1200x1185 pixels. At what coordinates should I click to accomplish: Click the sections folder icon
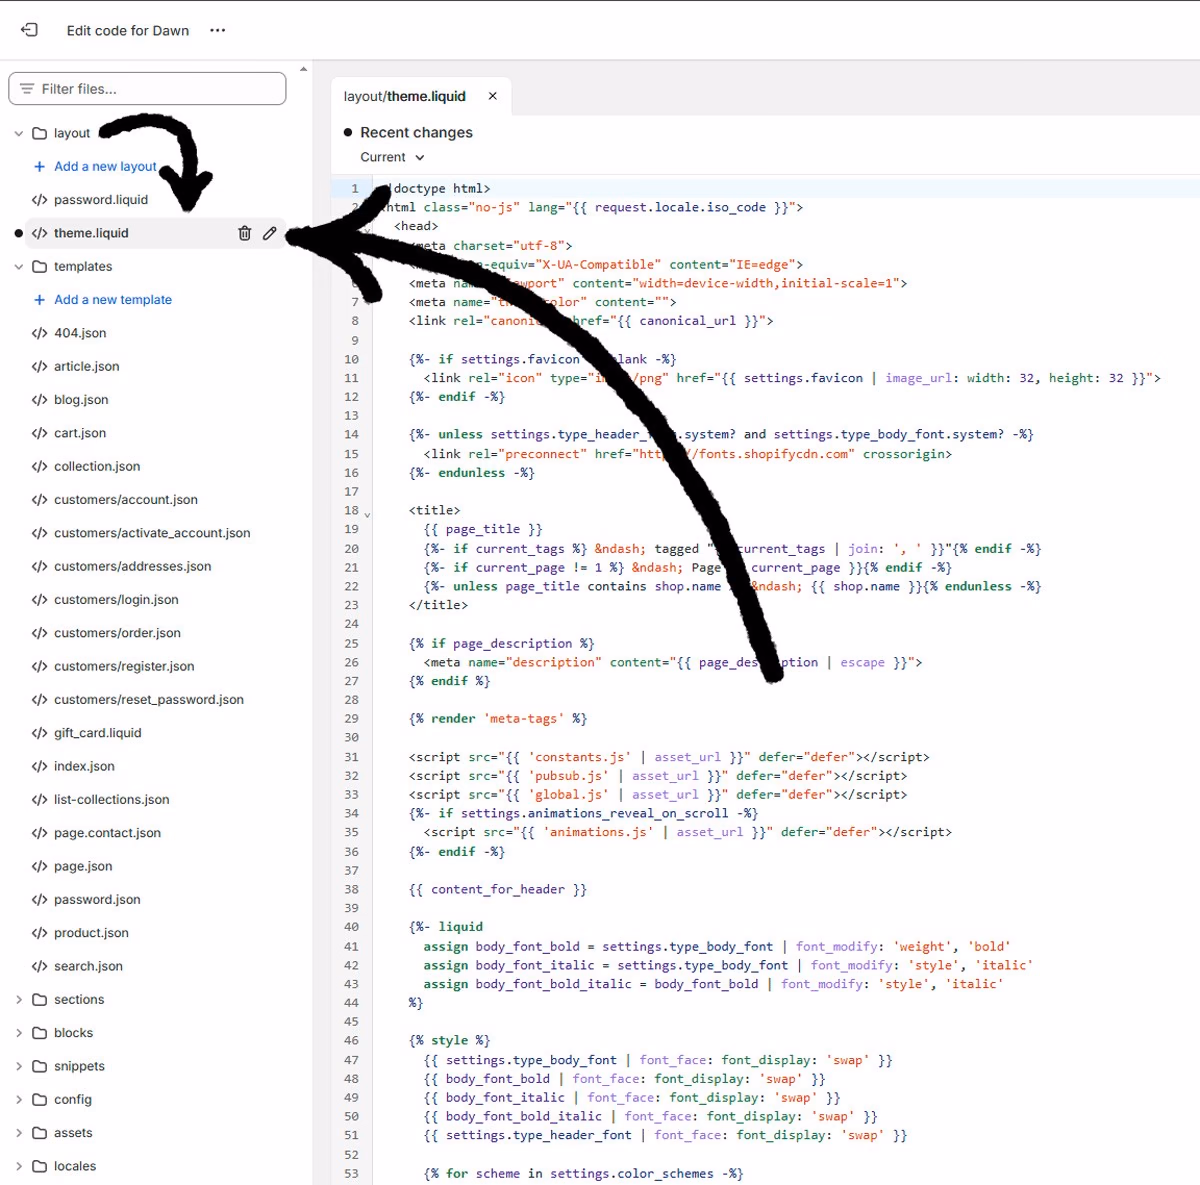coord(40,999)
